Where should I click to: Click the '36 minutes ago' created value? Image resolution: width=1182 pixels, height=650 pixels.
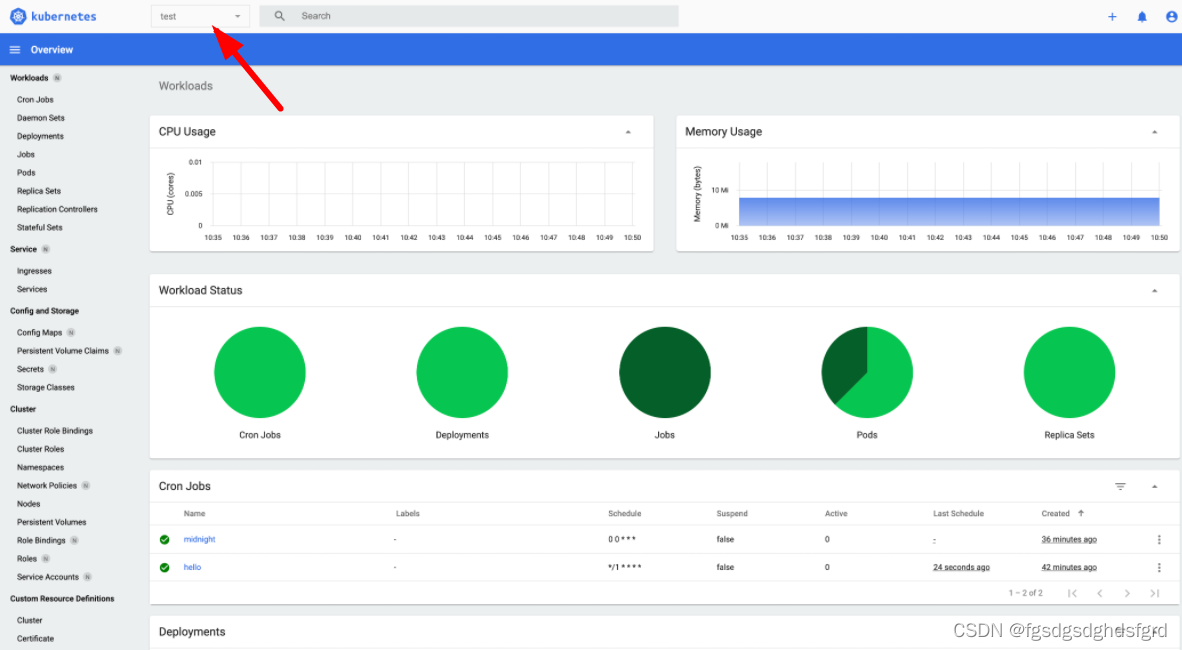pos(1069,539)
